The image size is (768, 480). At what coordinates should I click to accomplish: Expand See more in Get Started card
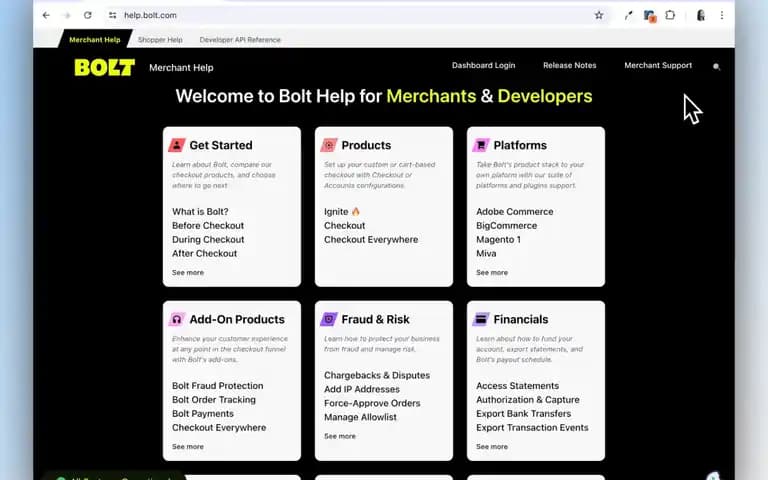(188, 272)
